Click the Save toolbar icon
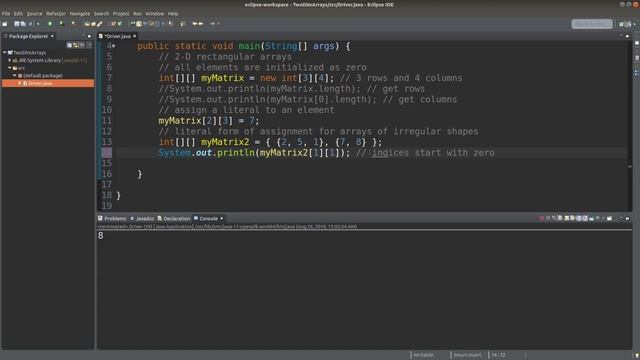Viewport: 640px width, 360px height. [17, 24]
